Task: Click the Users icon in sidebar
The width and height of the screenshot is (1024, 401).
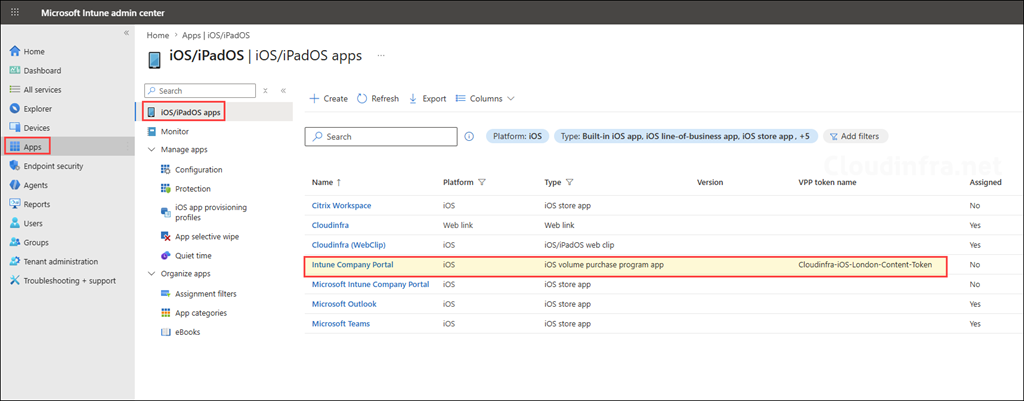Action: pyautogui.click(x=15, y=223)
